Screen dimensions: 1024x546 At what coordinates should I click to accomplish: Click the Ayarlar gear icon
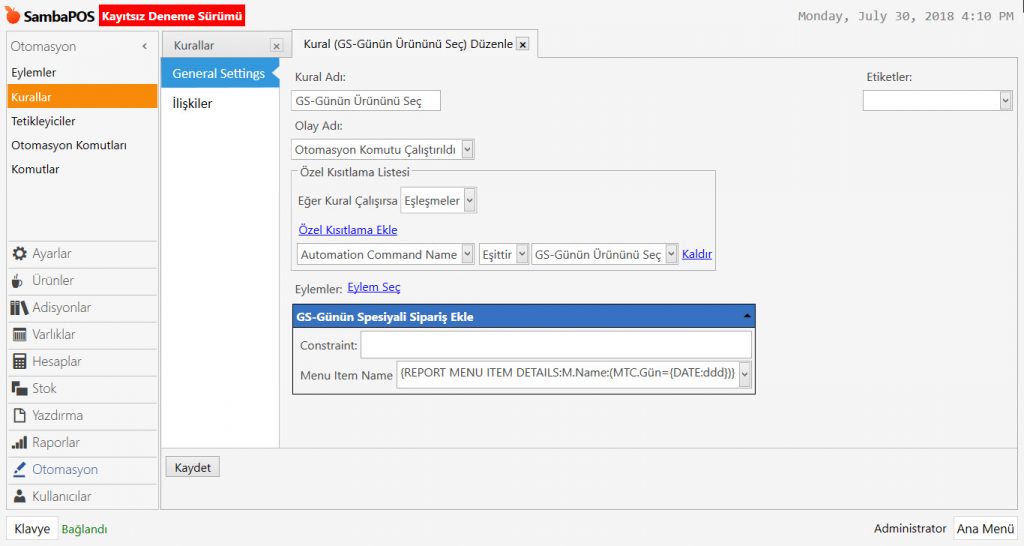coord(19,254)
